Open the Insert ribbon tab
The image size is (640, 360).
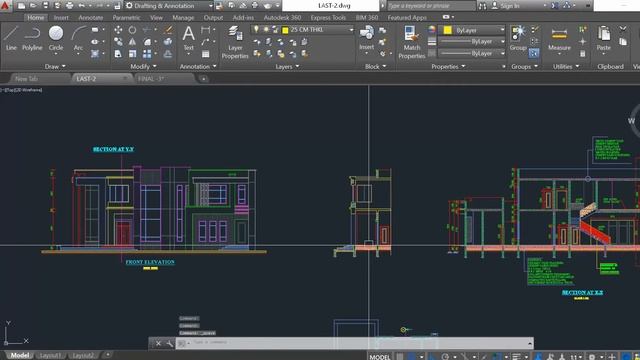(x=61, y=18)
